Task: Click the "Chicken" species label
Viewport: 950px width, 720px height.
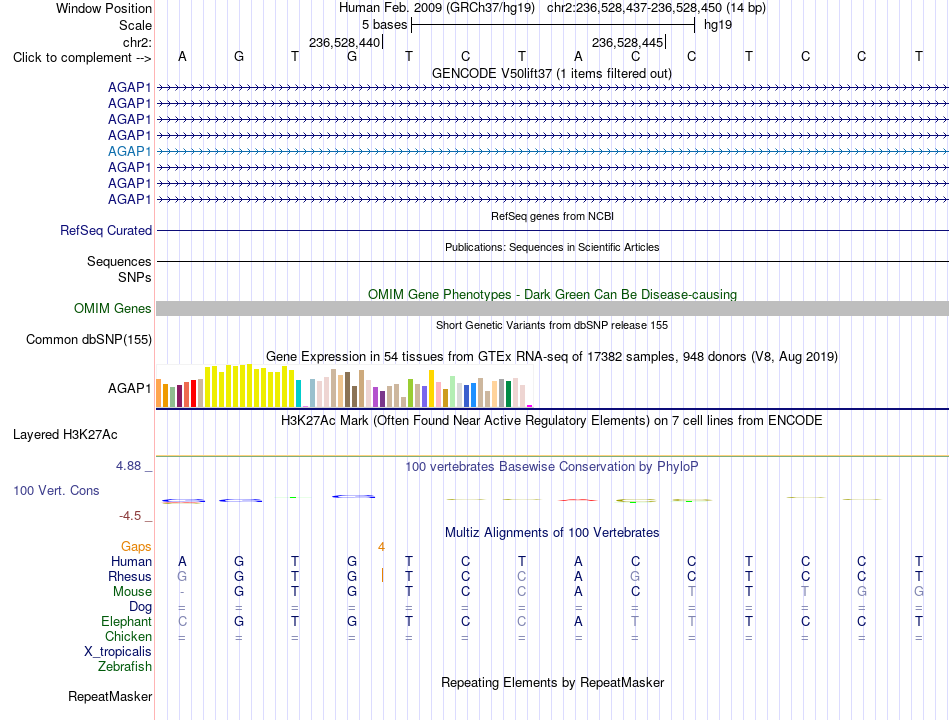Action: click(128, 636)
